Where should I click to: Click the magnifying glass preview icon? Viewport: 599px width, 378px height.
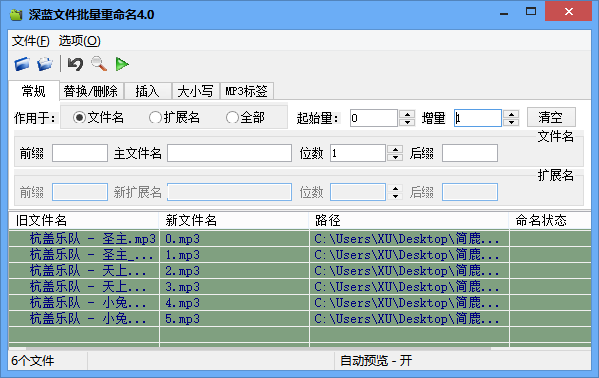[x=99, y=64]
